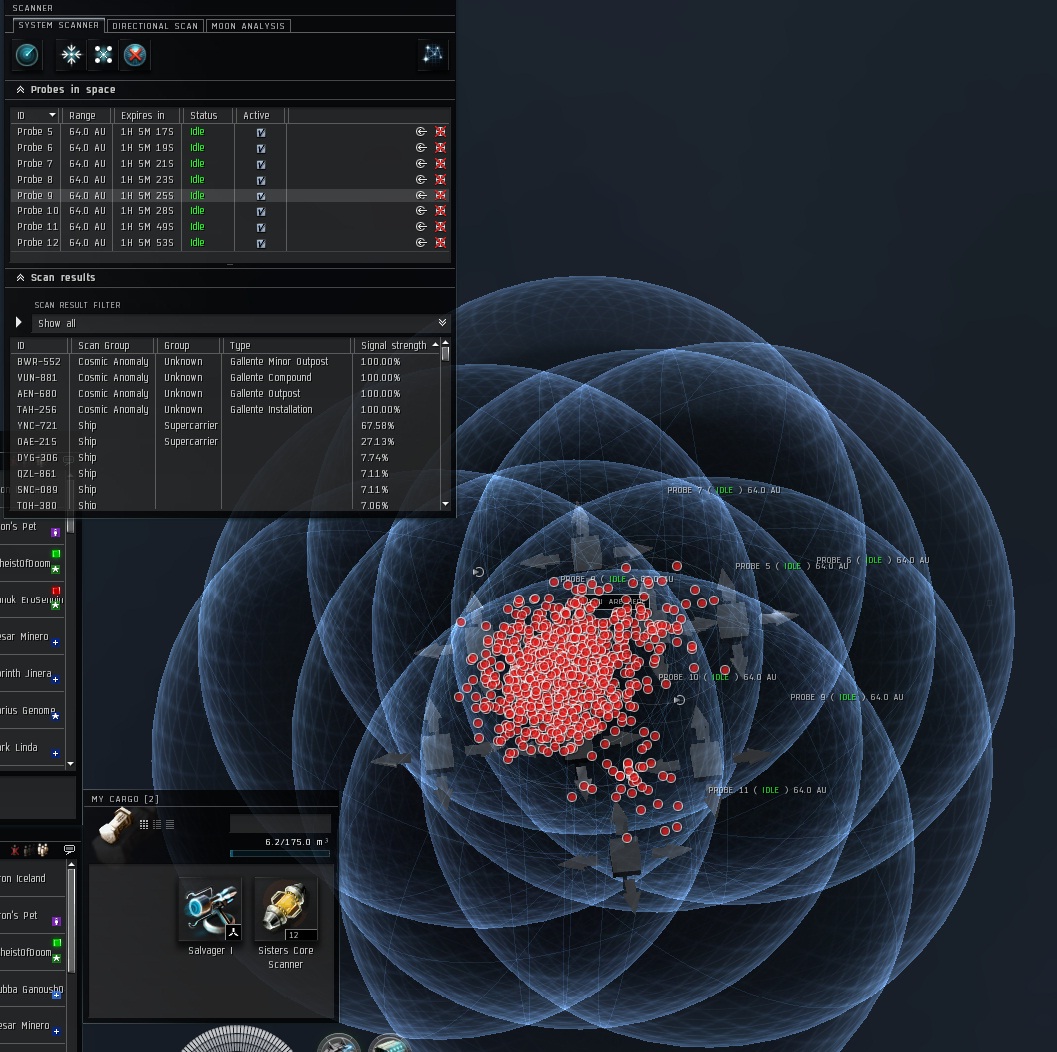
Task: Click the cargo container icon in My Cargo
Action: point(115,826)
